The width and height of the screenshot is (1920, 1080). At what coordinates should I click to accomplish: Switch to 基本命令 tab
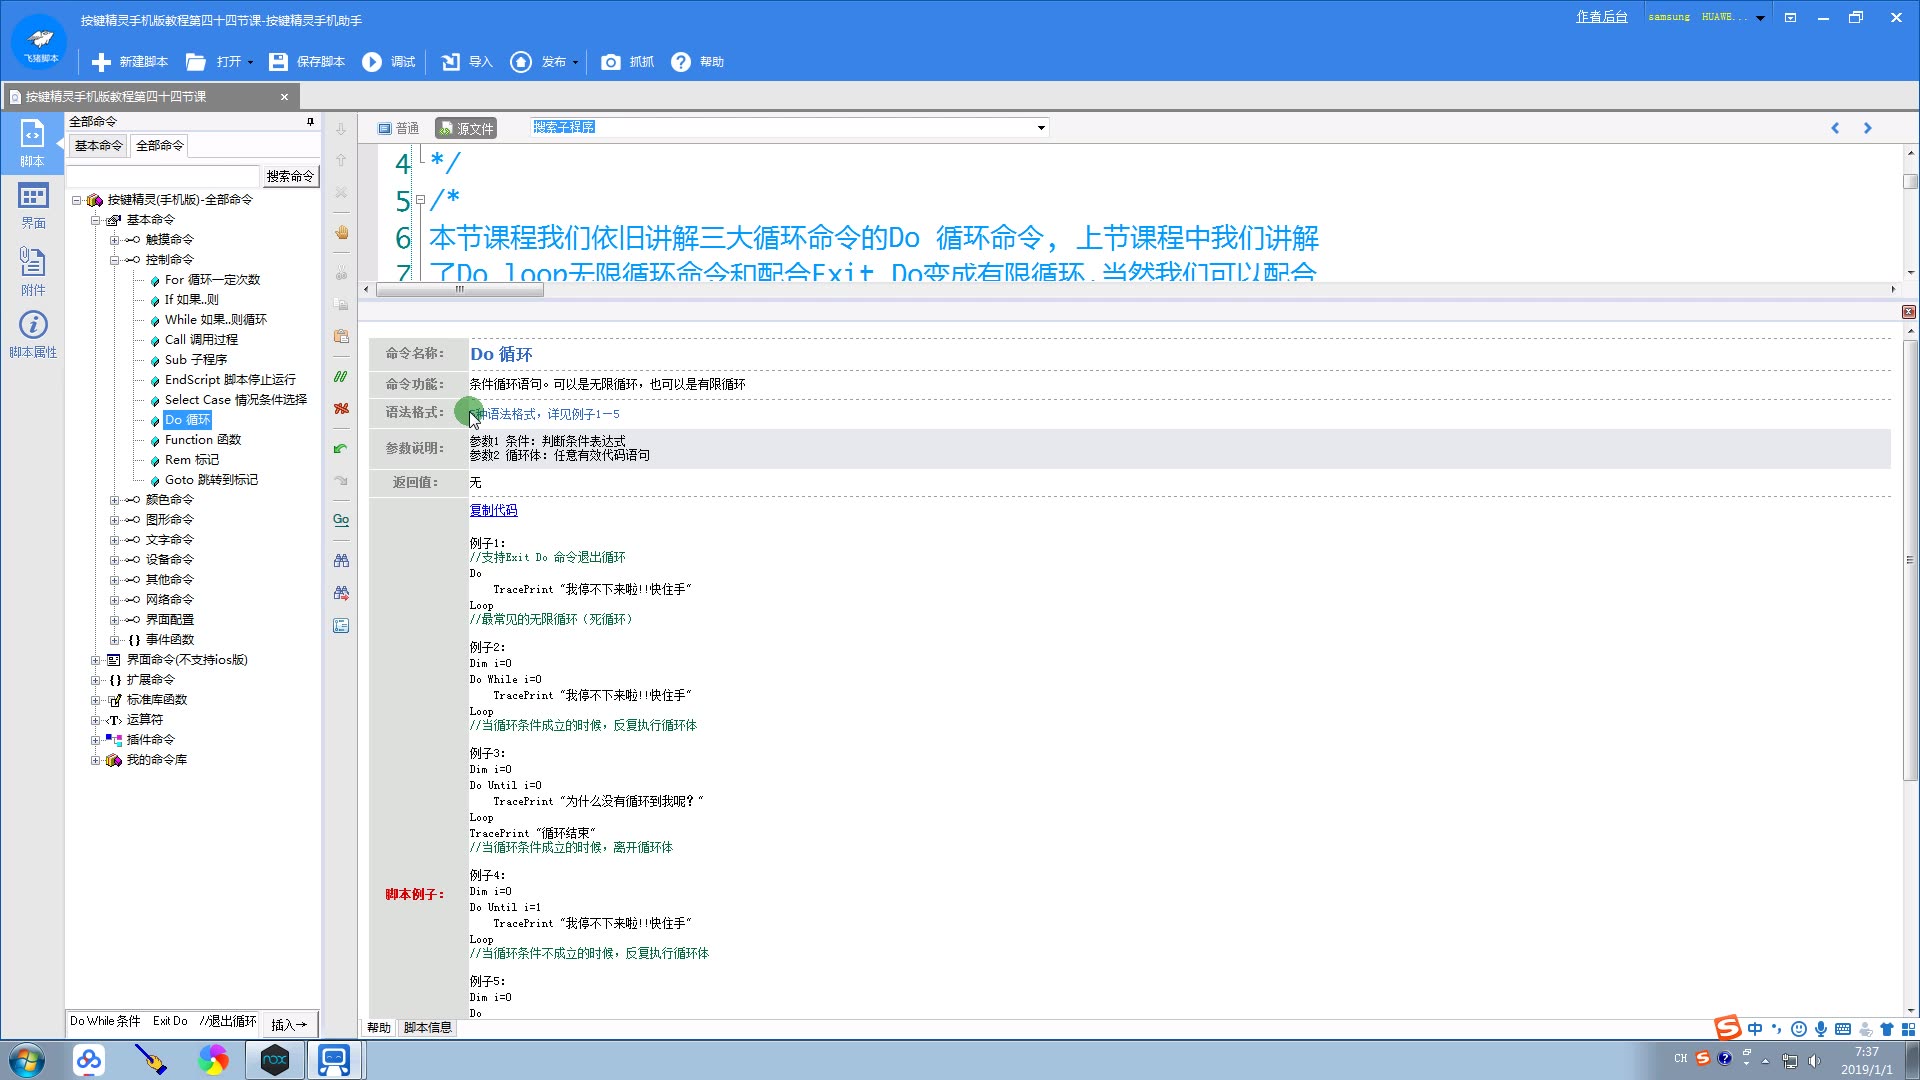coord(98,146)
